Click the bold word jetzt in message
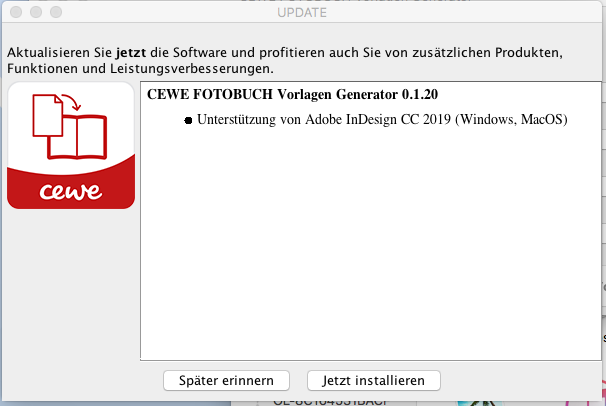 coord(131,53)
